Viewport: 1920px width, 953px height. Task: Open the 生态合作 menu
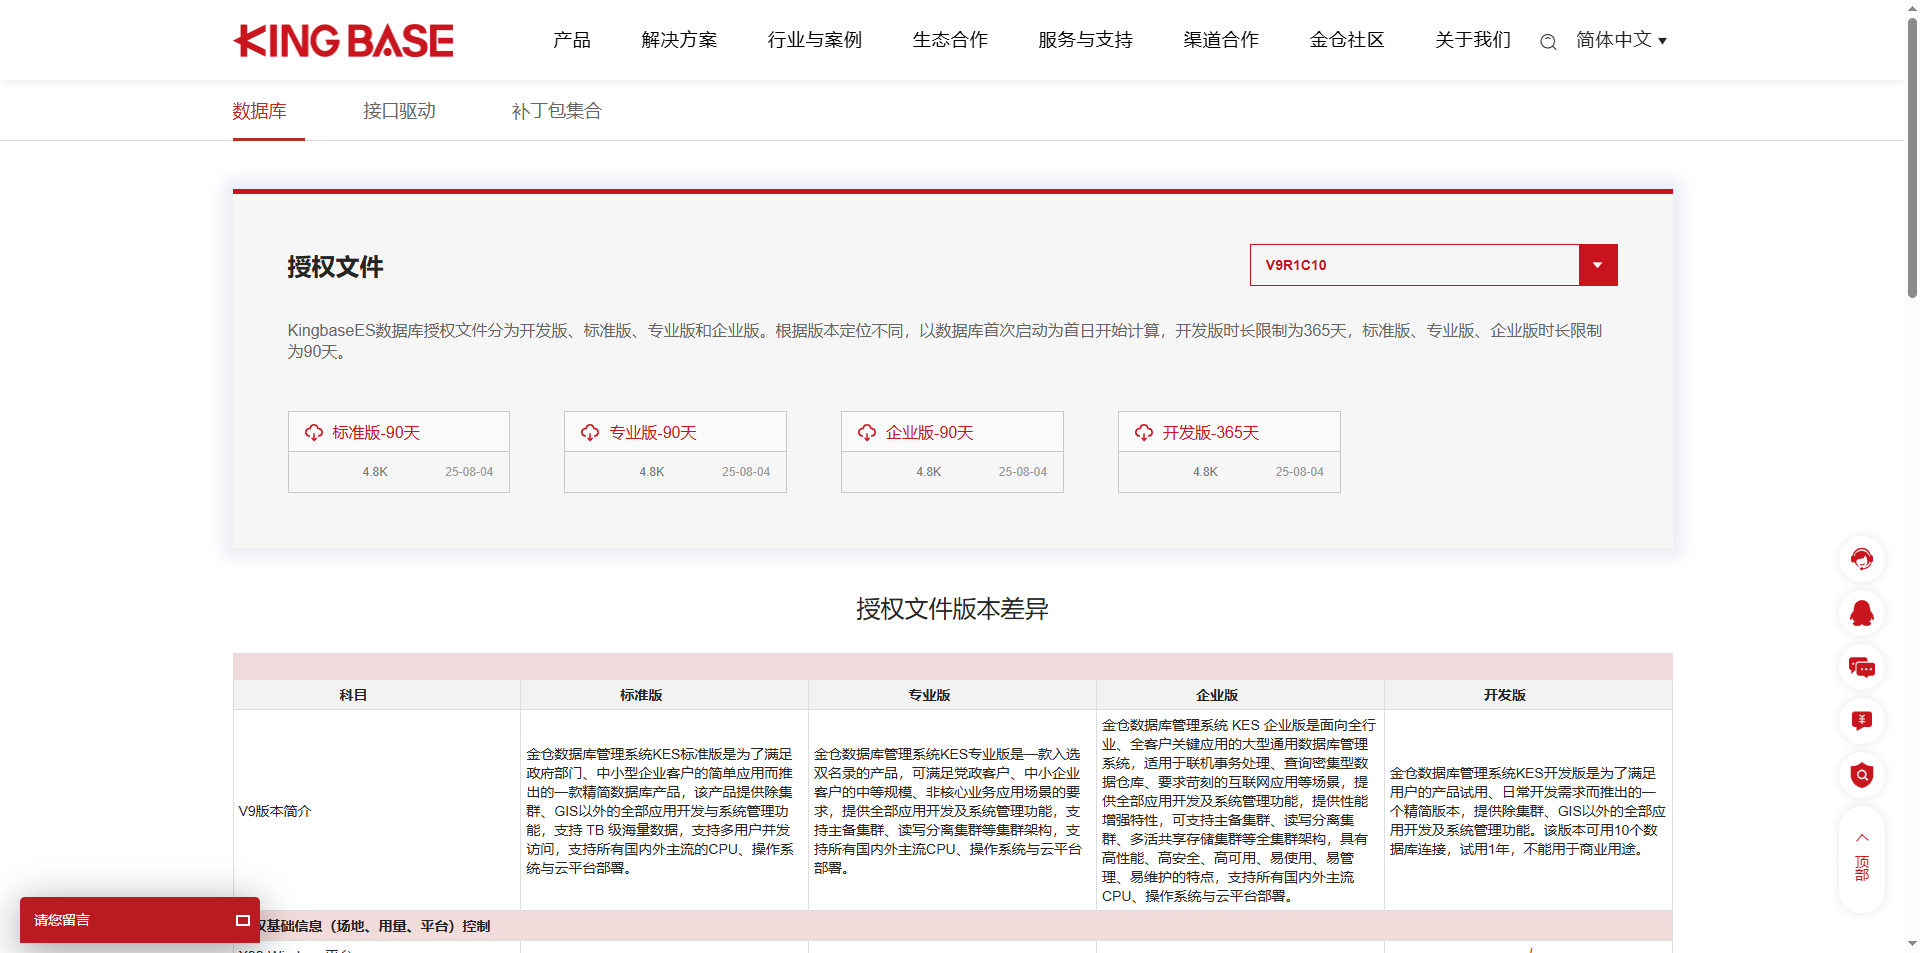tap(950, 40)
